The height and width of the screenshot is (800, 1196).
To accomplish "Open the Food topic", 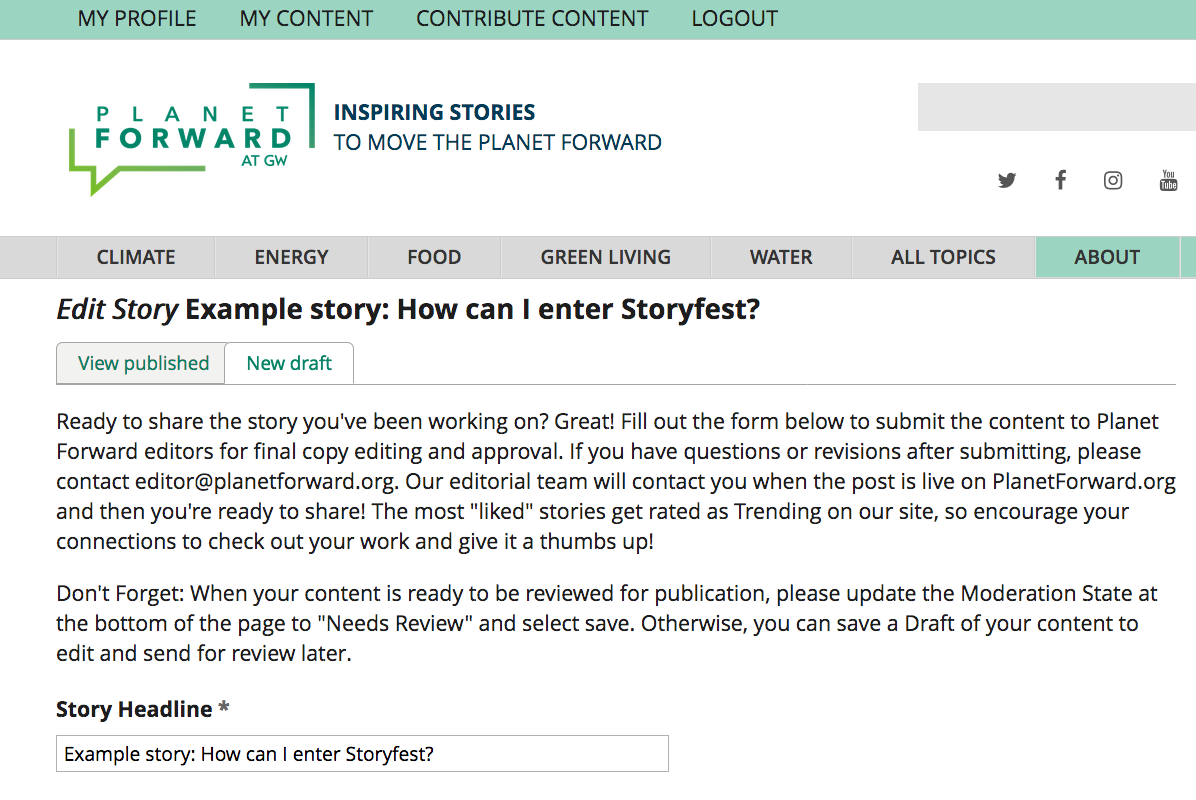I will tap(434, 257).
